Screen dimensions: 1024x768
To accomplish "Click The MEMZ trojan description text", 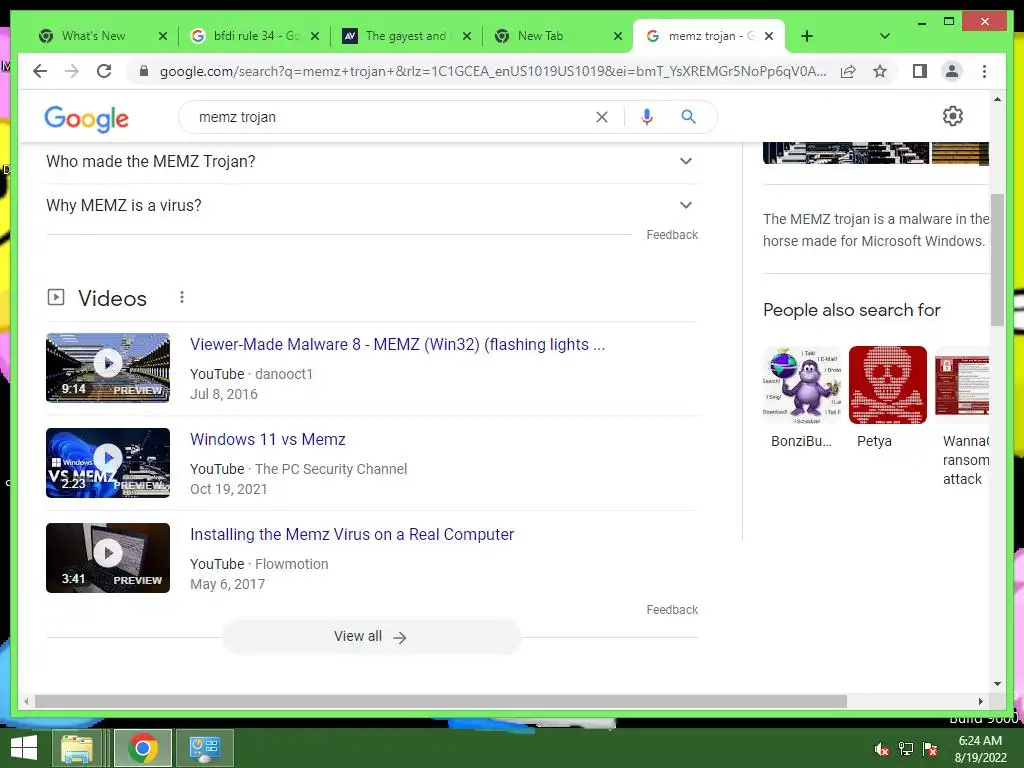I will [x=876, y=230].
